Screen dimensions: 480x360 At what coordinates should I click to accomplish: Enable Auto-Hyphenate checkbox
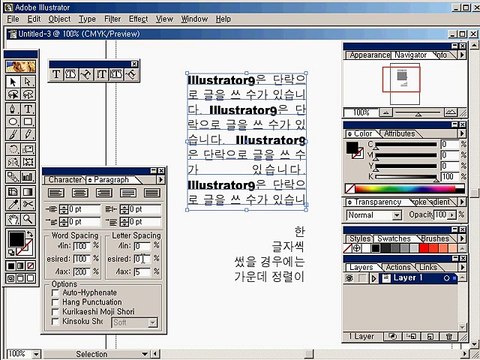56,293
